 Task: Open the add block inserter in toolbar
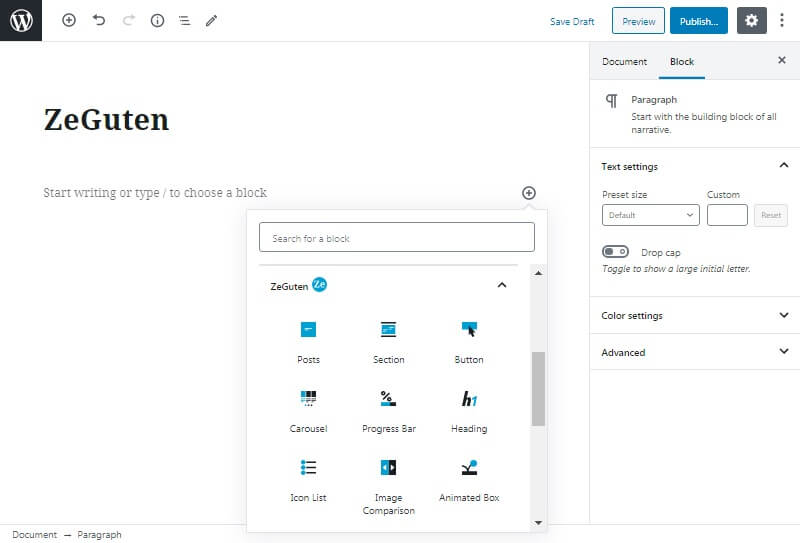[69, 20]
